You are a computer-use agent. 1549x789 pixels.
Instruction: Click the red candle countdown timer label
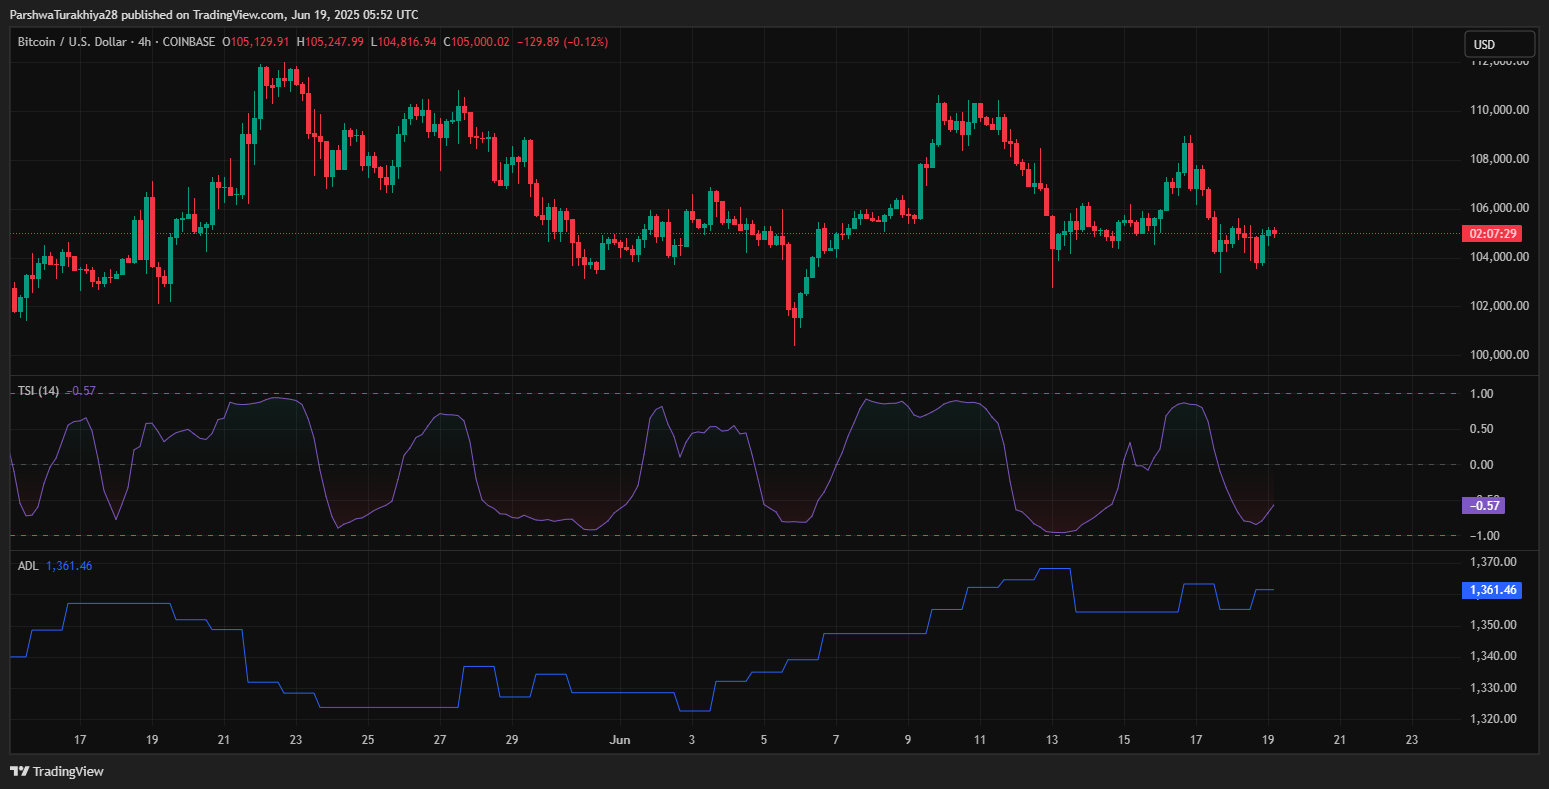pos(1490,233)
